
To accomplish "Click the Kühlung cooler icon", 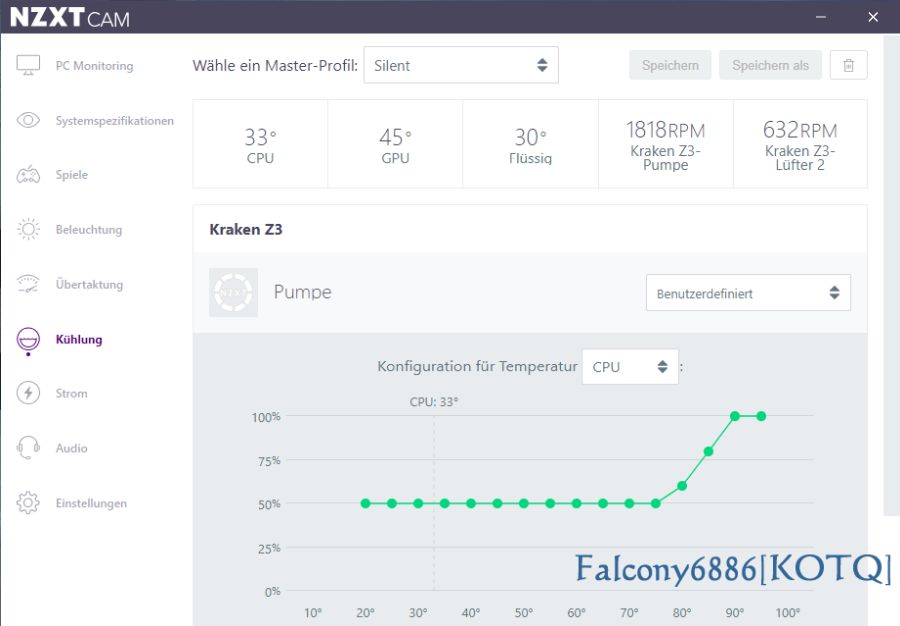I will tap(28, 339).
